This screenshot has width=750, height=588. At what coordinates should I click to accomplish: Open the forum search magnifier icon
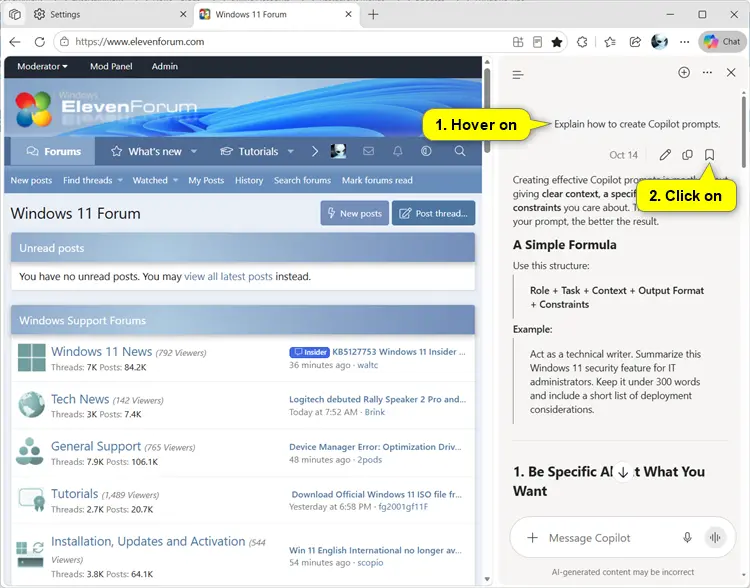460,151
